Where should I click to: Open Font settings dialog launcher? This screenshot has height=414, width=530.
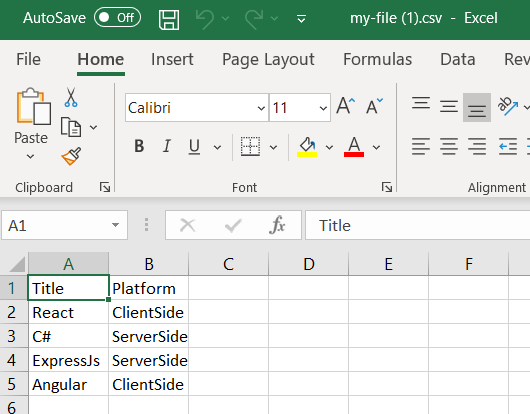point(387,187)
